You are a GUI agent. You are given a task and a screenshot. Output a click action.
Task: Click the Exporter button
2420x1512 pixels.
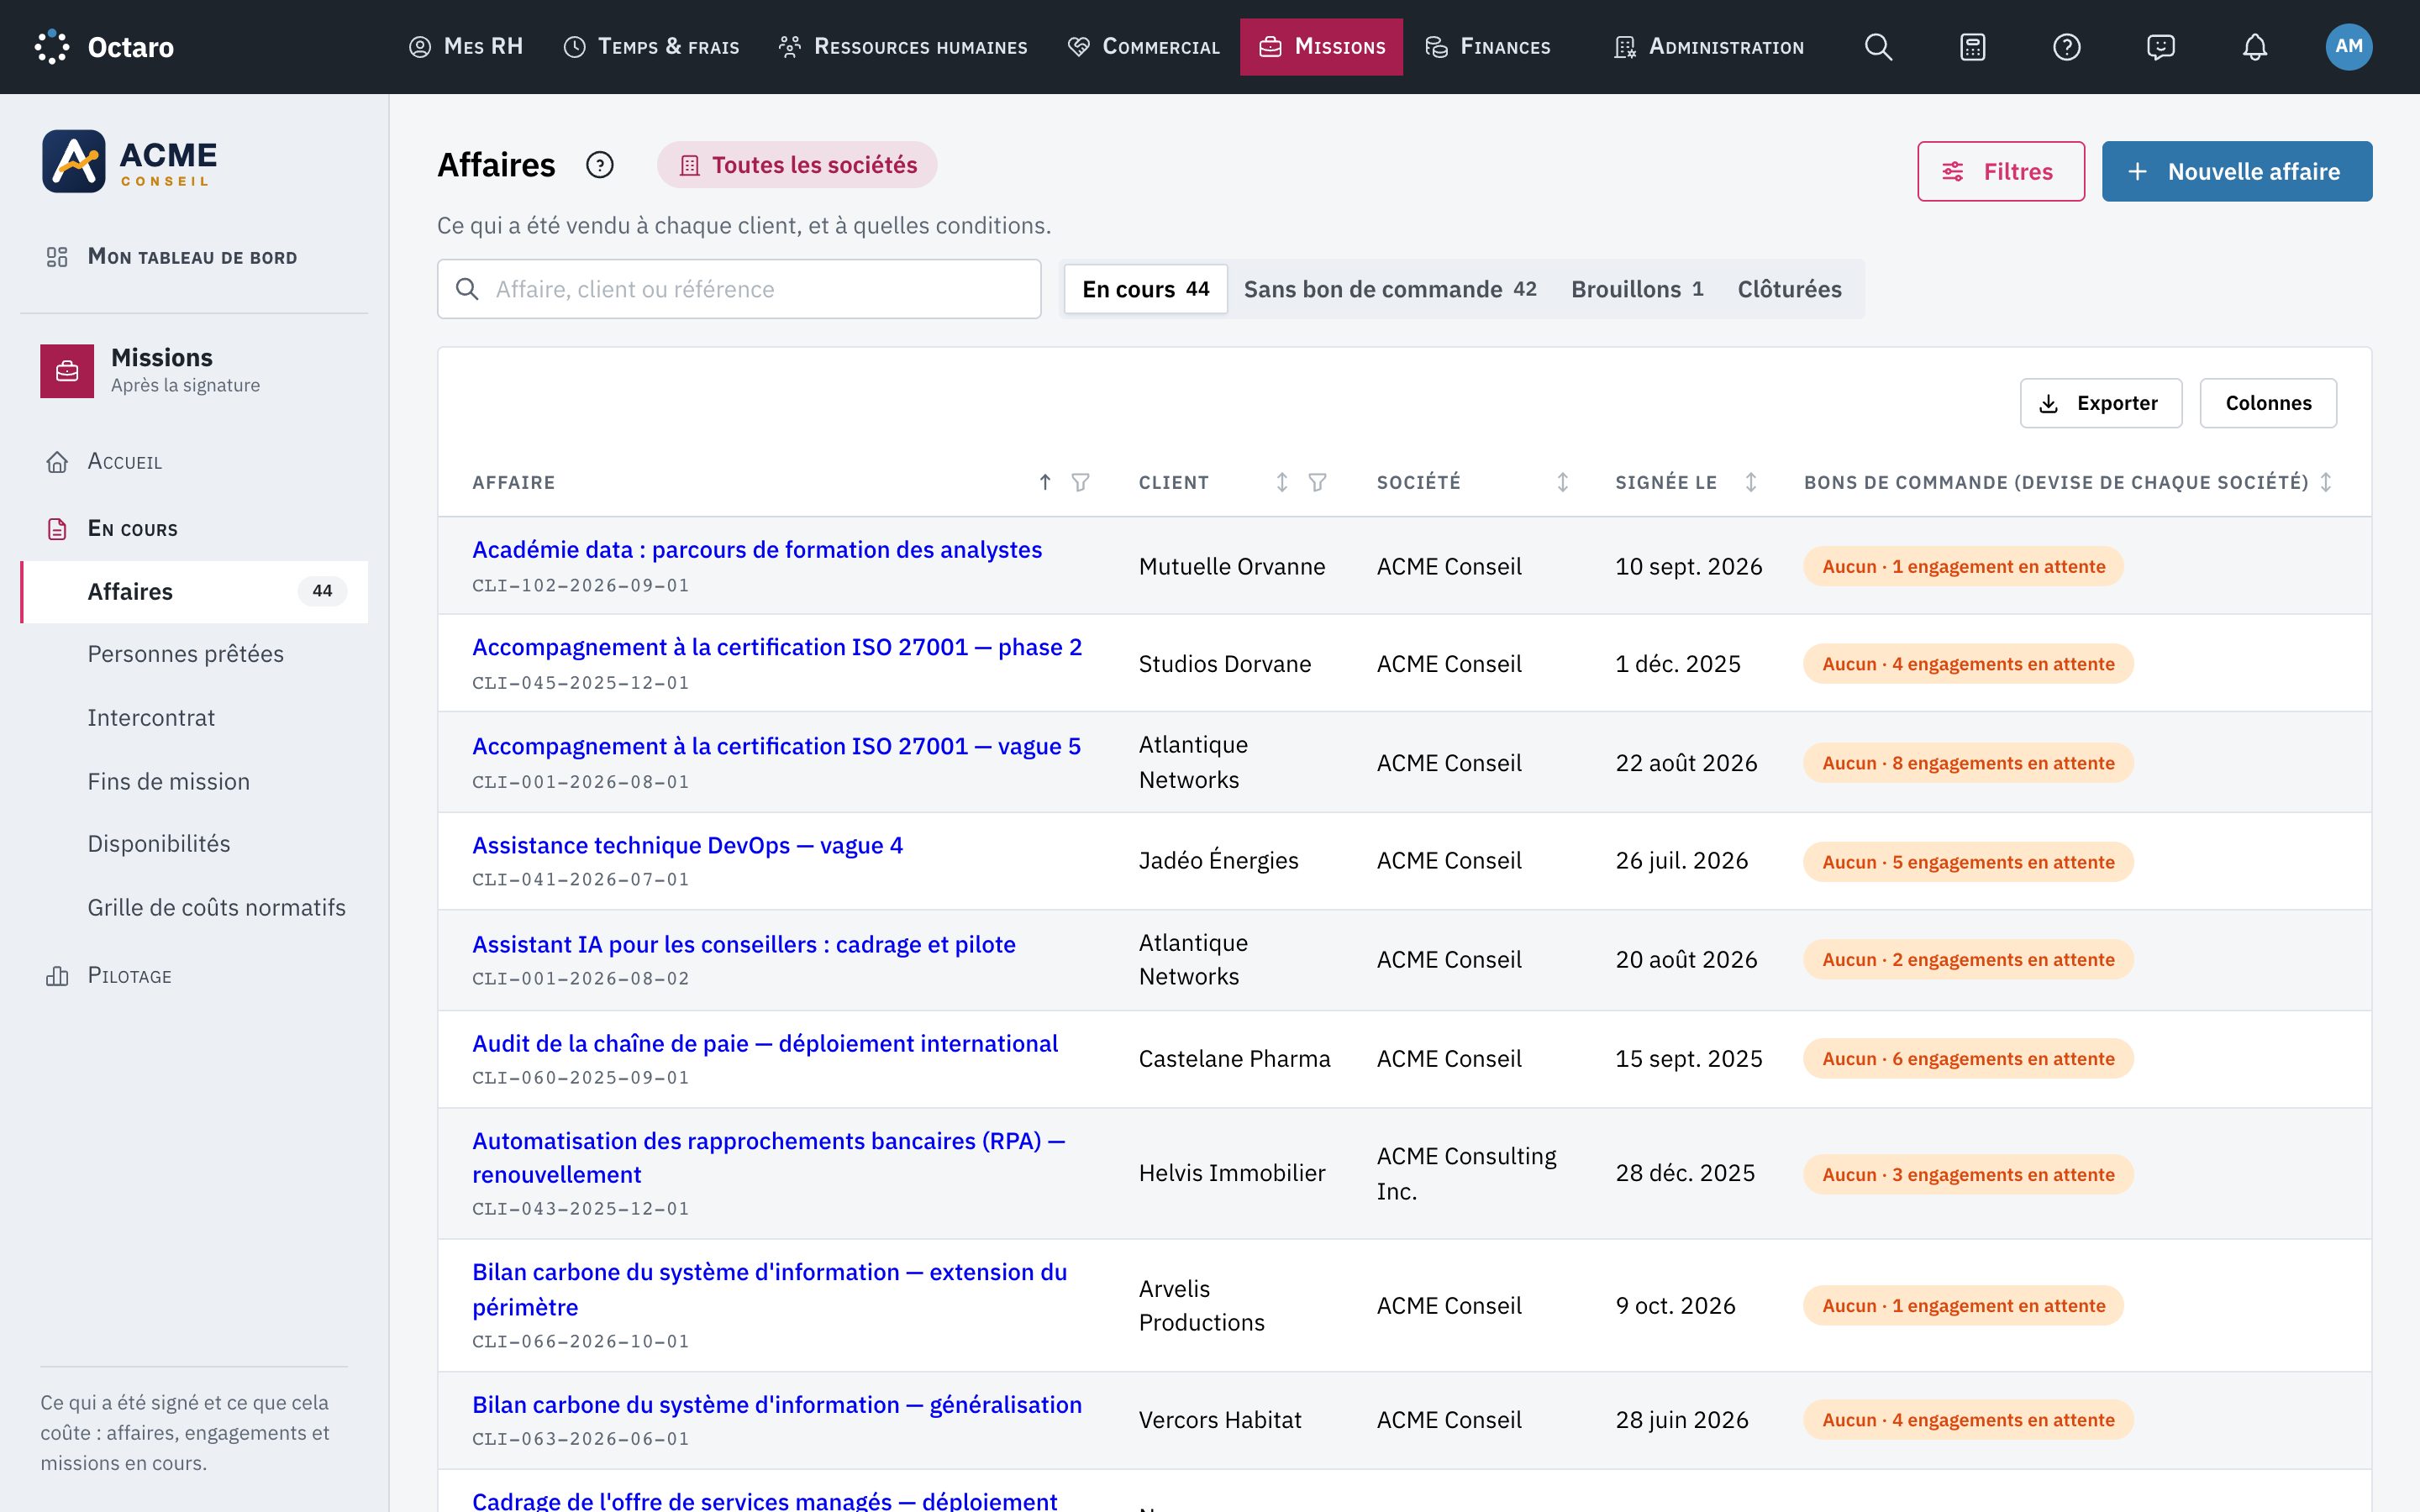2101,403
